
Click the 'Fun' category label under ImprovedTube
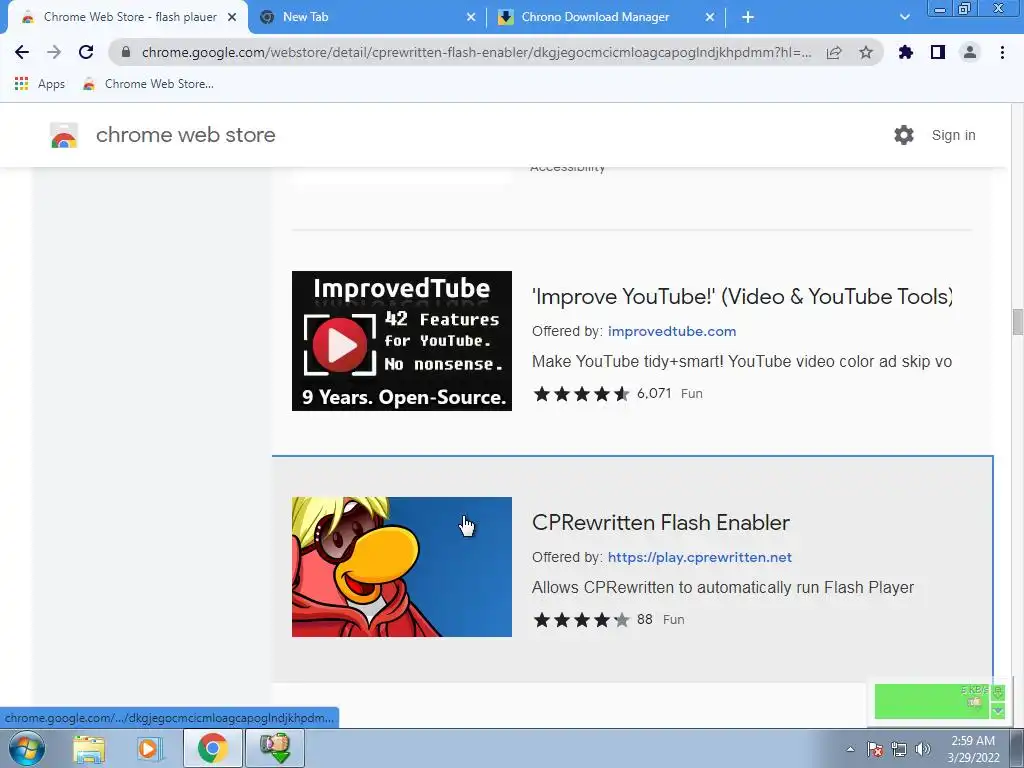pyautogui.click(x=692, y=394)
